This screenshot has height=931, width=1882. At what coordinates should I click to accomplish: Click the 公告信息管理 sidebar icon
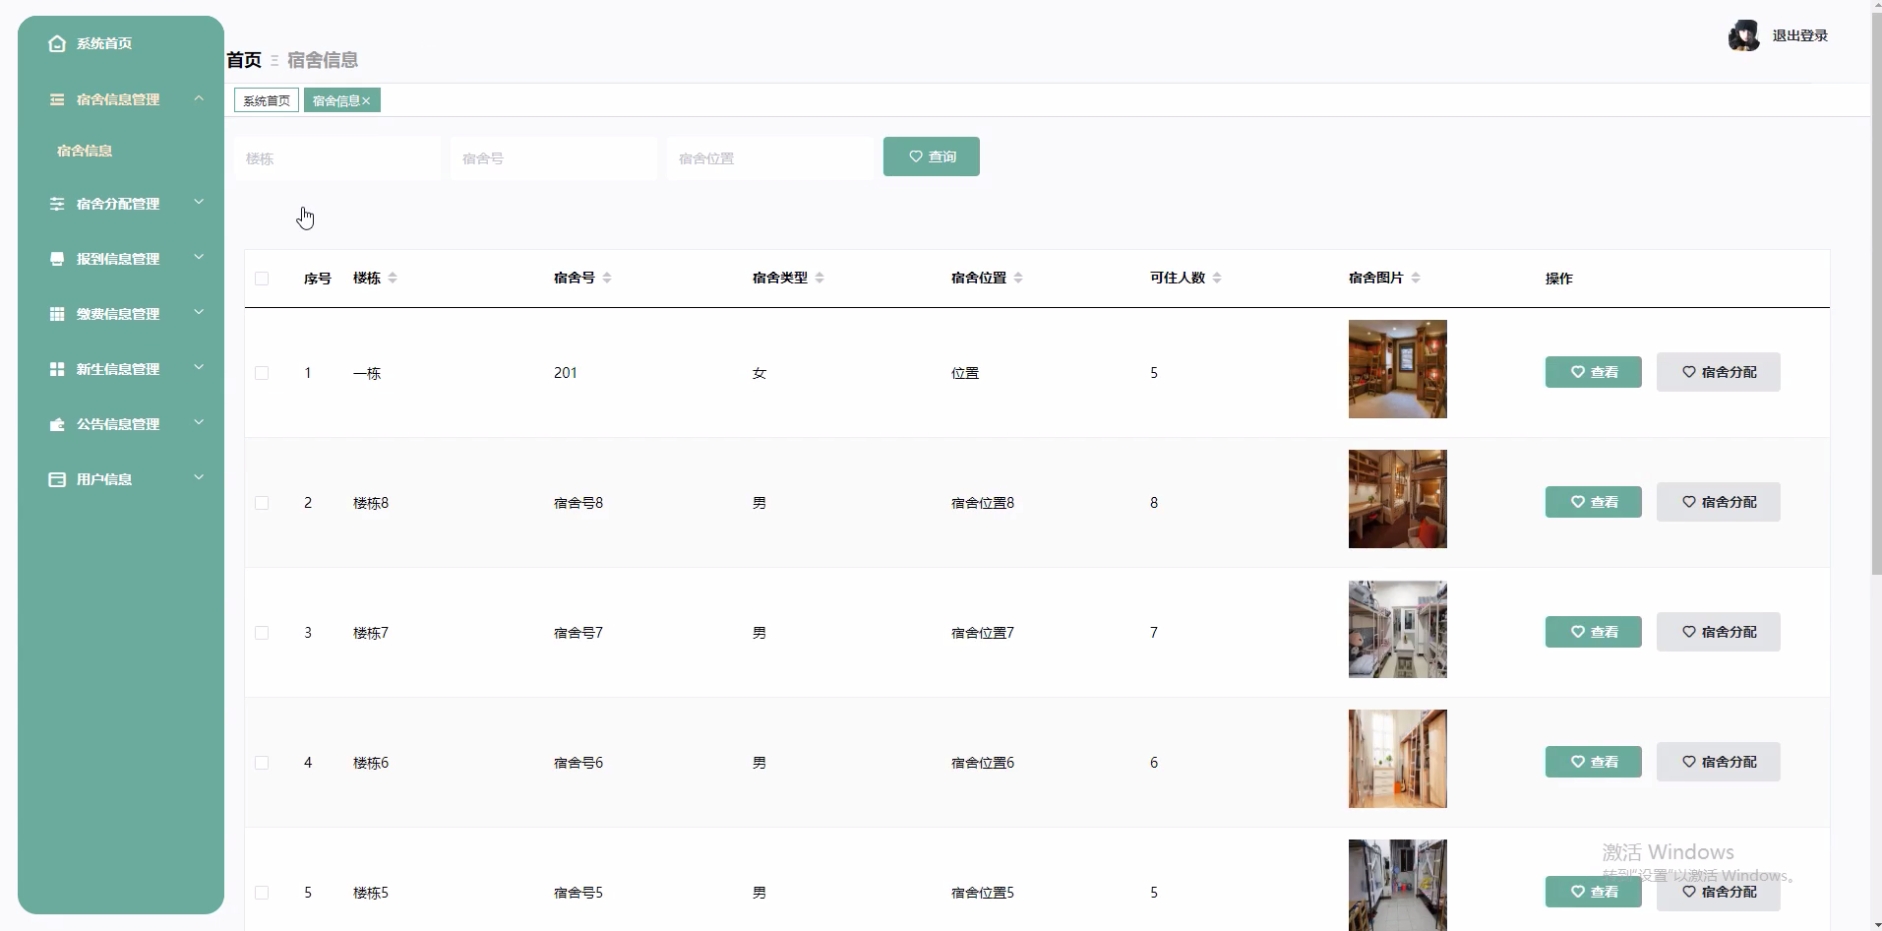(x=57, y=424)
